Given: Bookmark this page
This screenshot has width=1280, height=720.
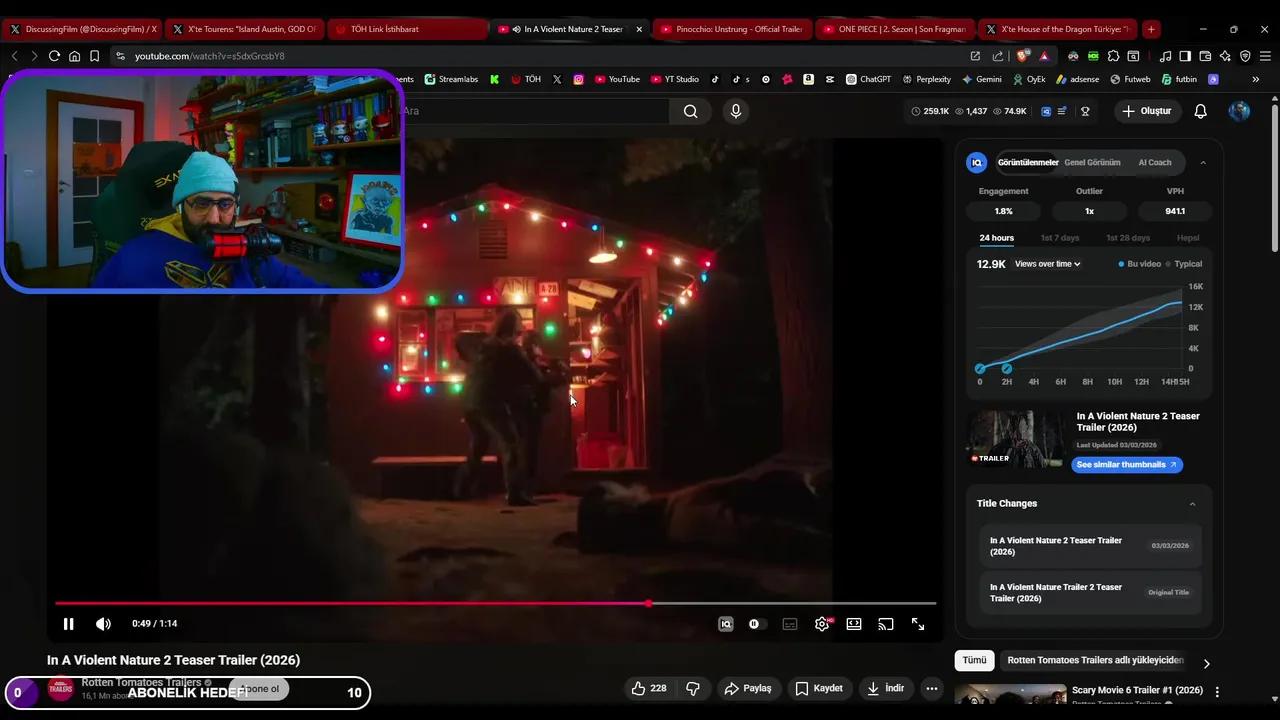Looking at the screenshot, I should (x=94, y=56).
